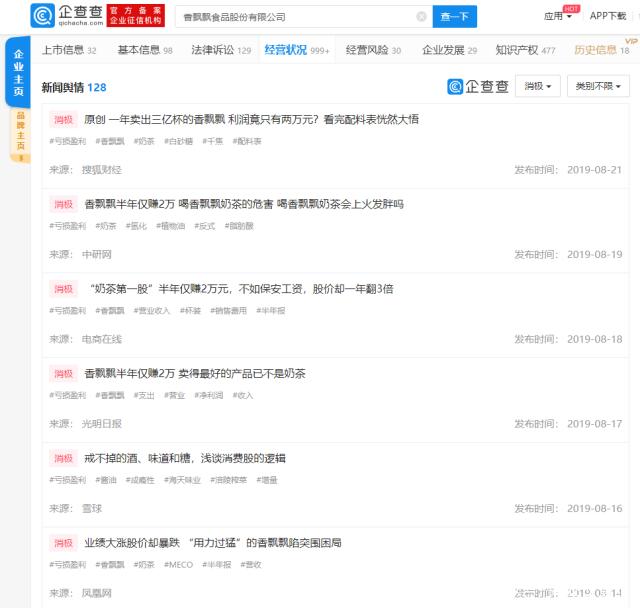
Task: Open the APP下载 link
Action: click(608, 16)
